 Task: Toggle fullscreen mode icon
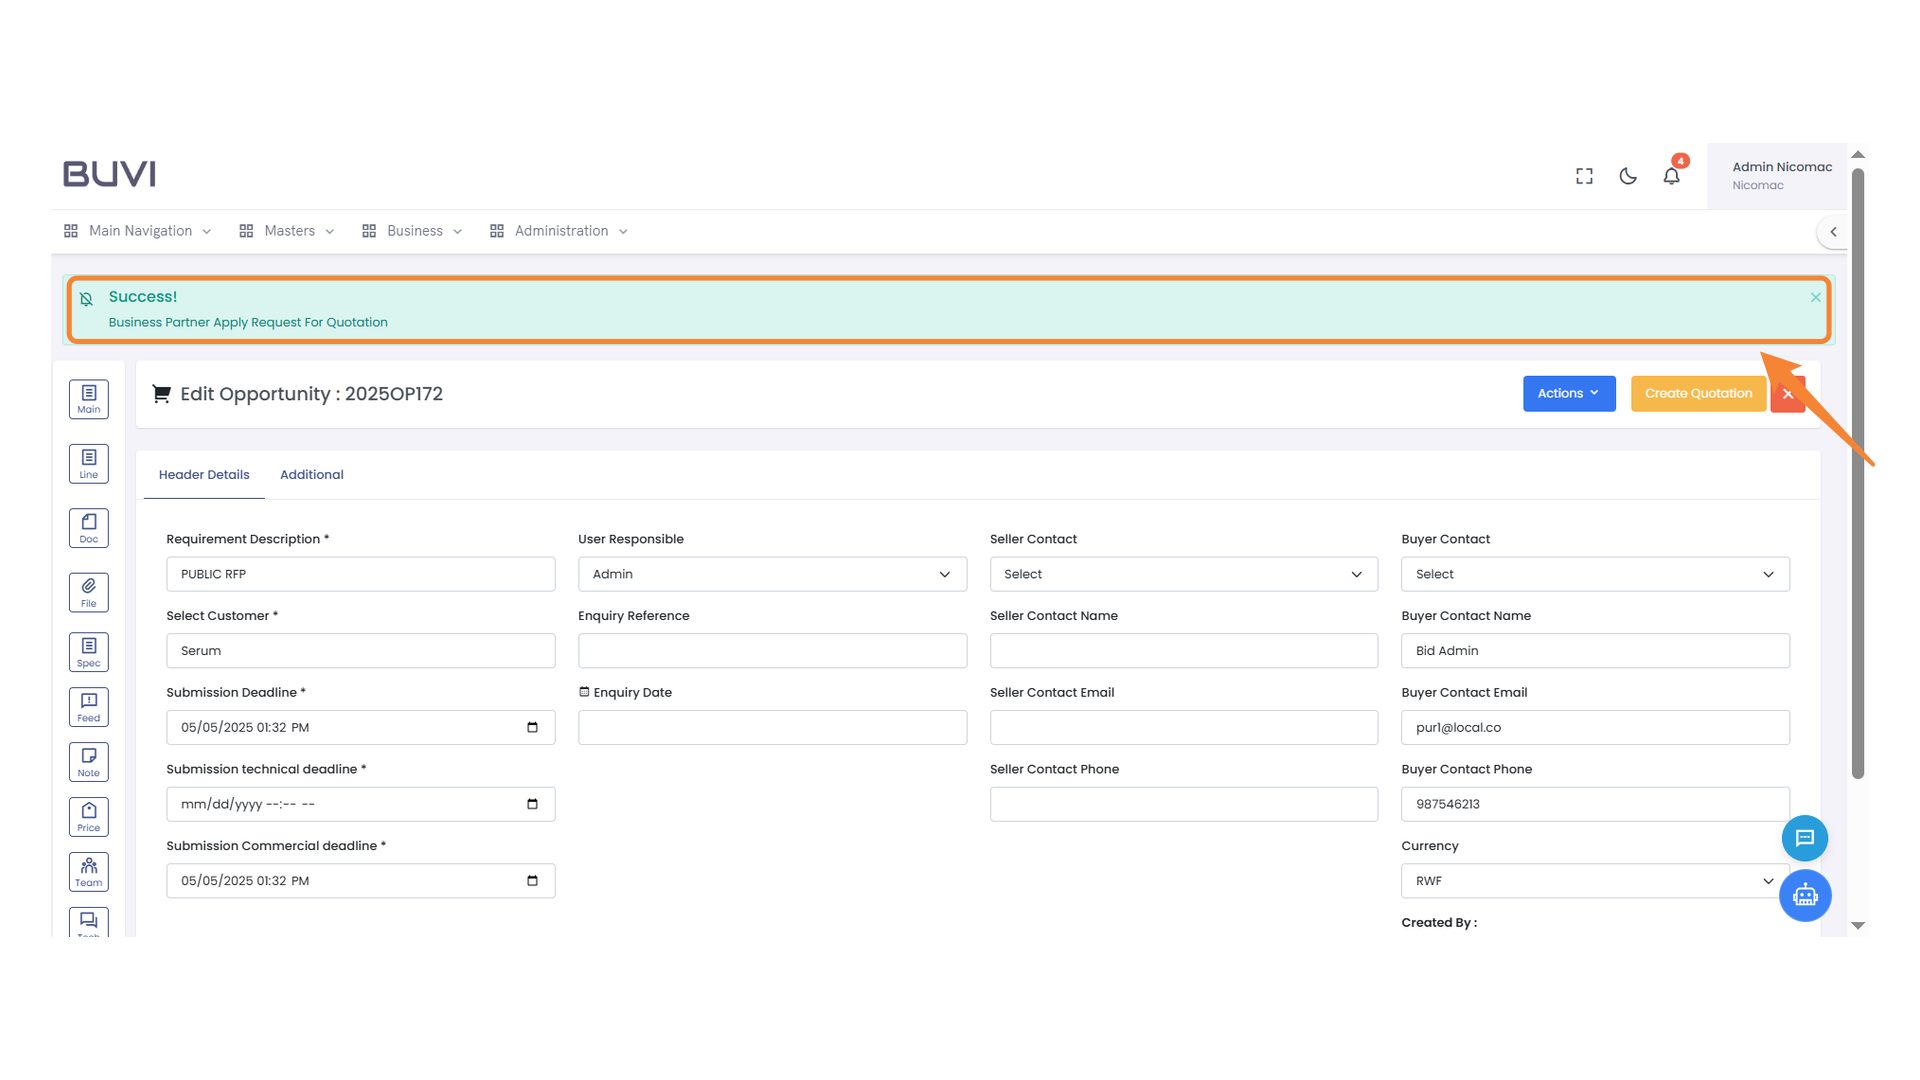[1584, 176]
